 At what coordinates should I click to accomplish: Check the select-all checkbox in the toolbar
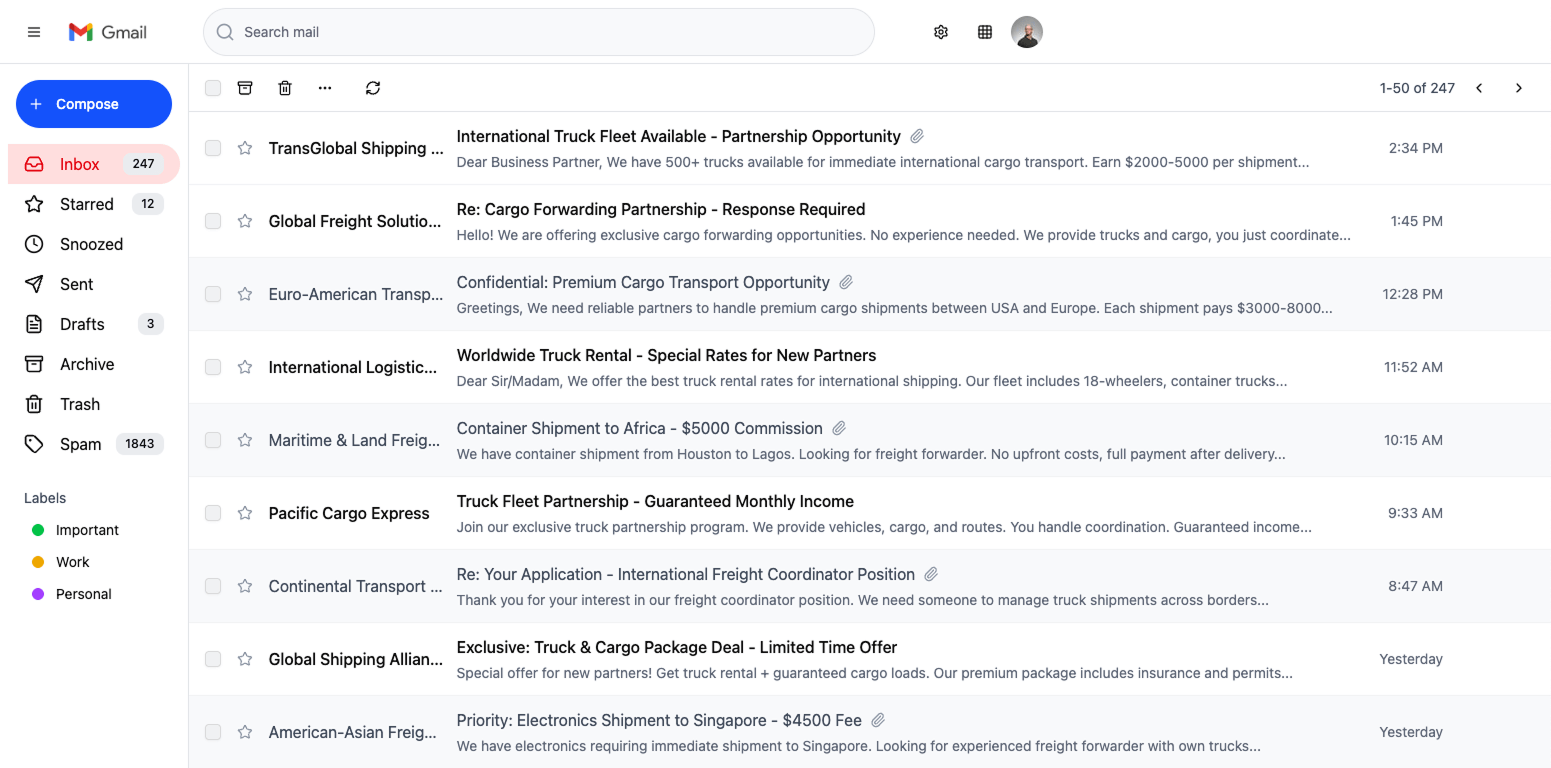212,88
